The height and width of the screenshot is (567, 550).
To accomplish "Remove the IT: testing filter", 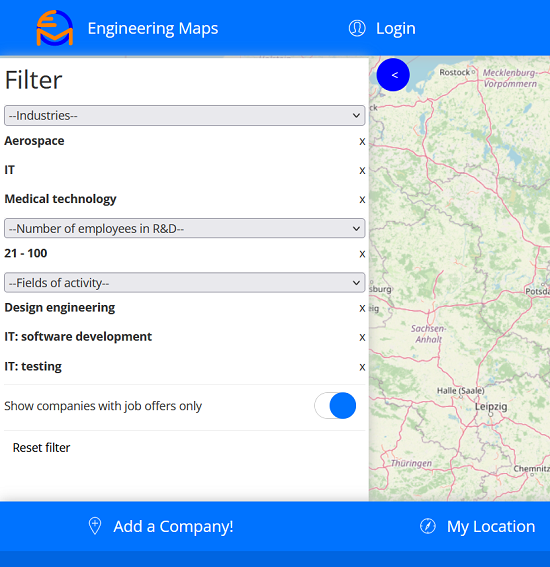I will (362, 367).
